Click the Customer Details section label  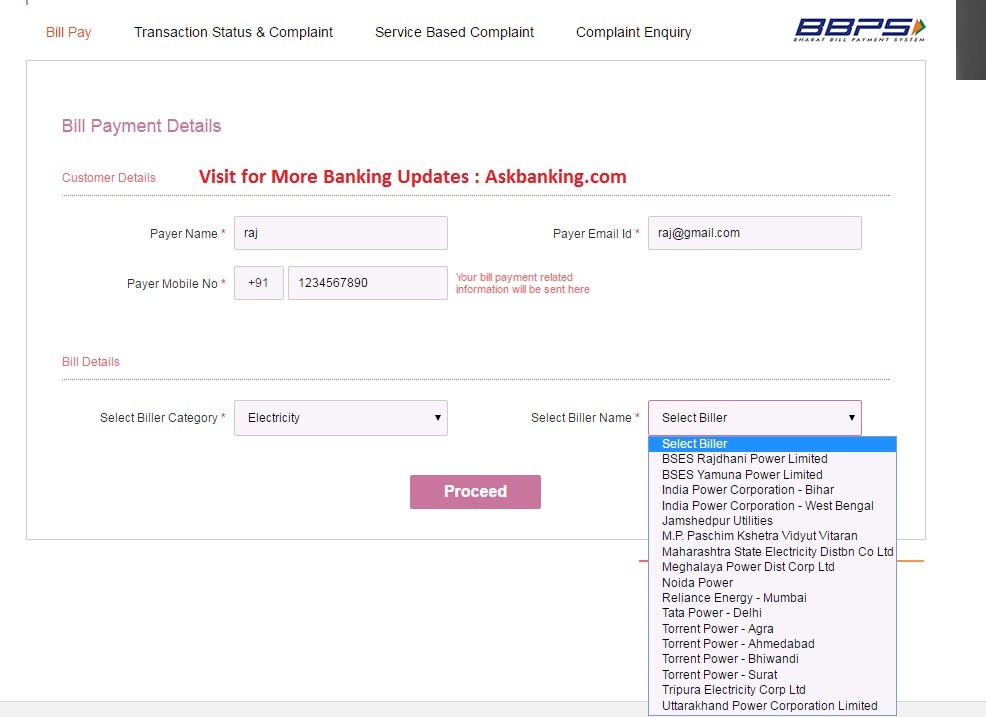click(109, 177)
